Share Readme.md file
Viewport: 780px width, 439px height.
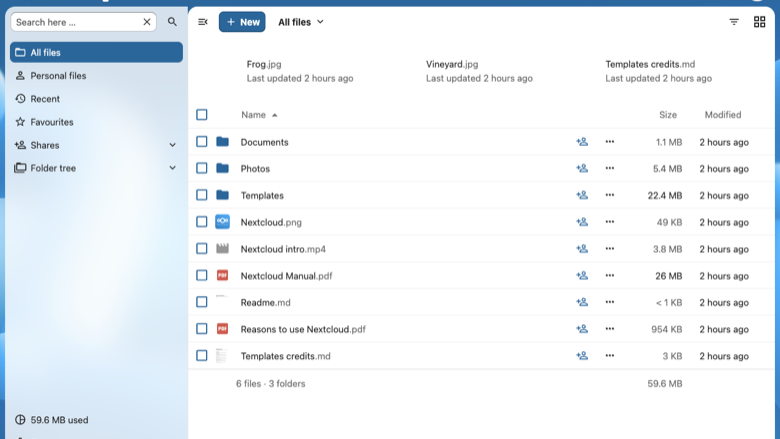click(582, 302)
